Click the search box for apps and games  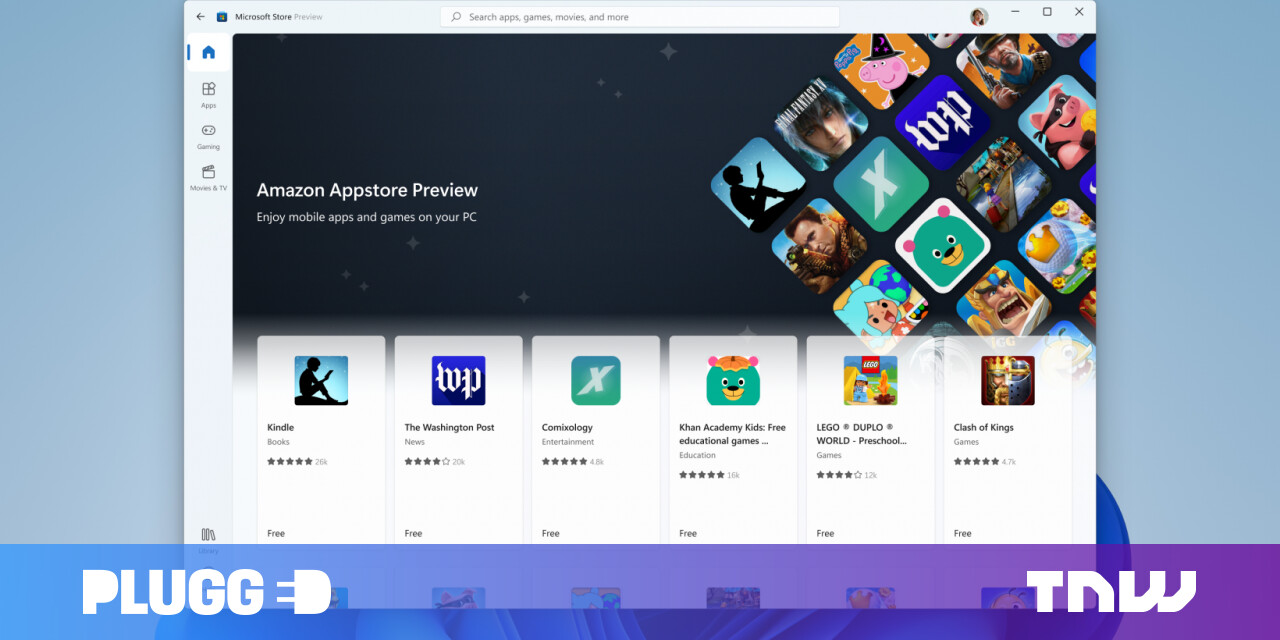640,17
